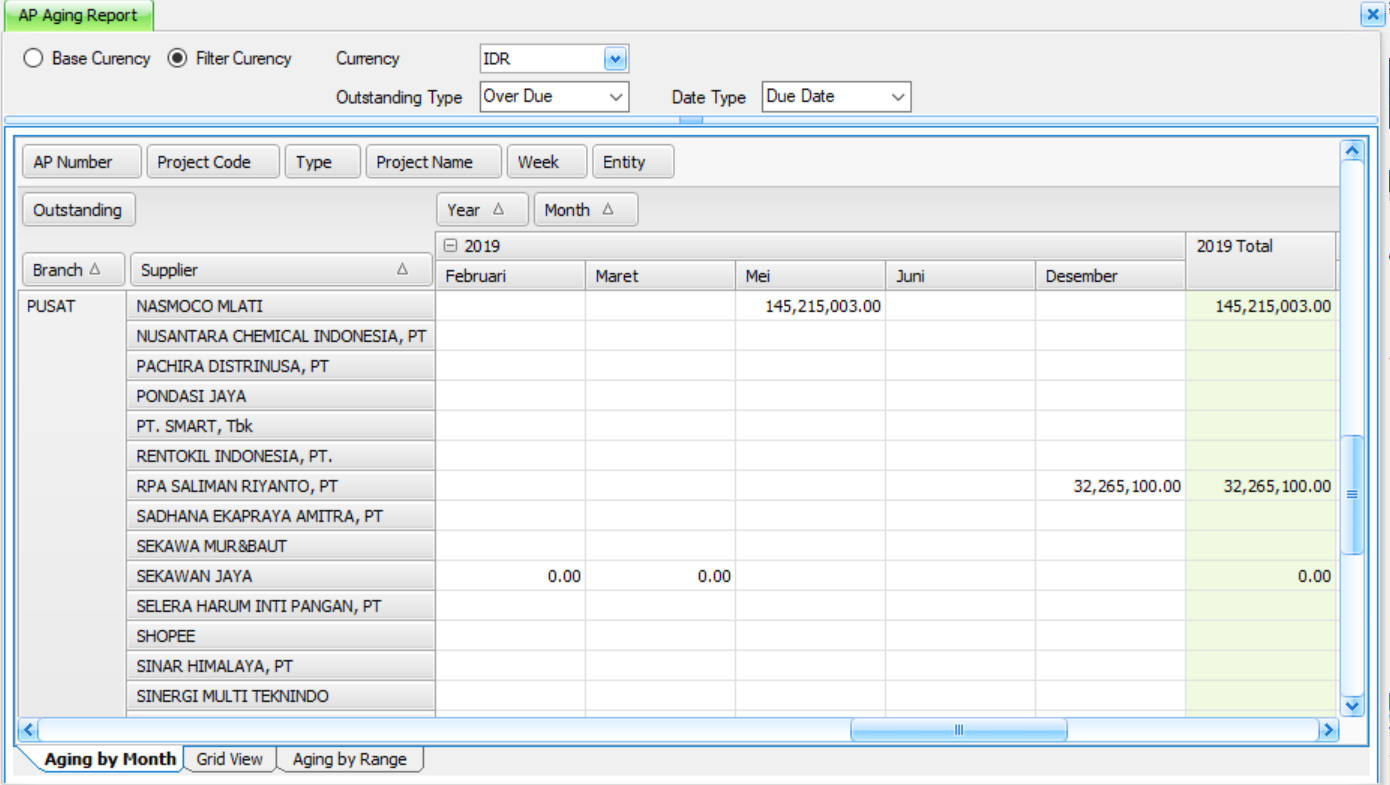Screen dimensions: 1390x785
Task: Click the Project Name field button
Action: (x=433, y=162)
